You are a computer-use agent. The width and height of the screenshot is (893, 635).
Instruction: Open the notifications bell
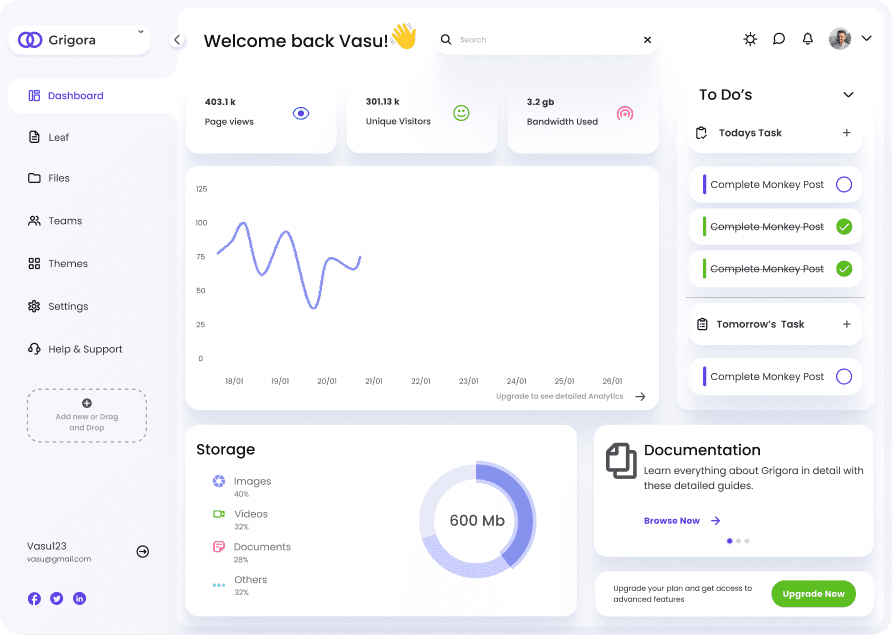pyautogui.click(x=808, y=39)
